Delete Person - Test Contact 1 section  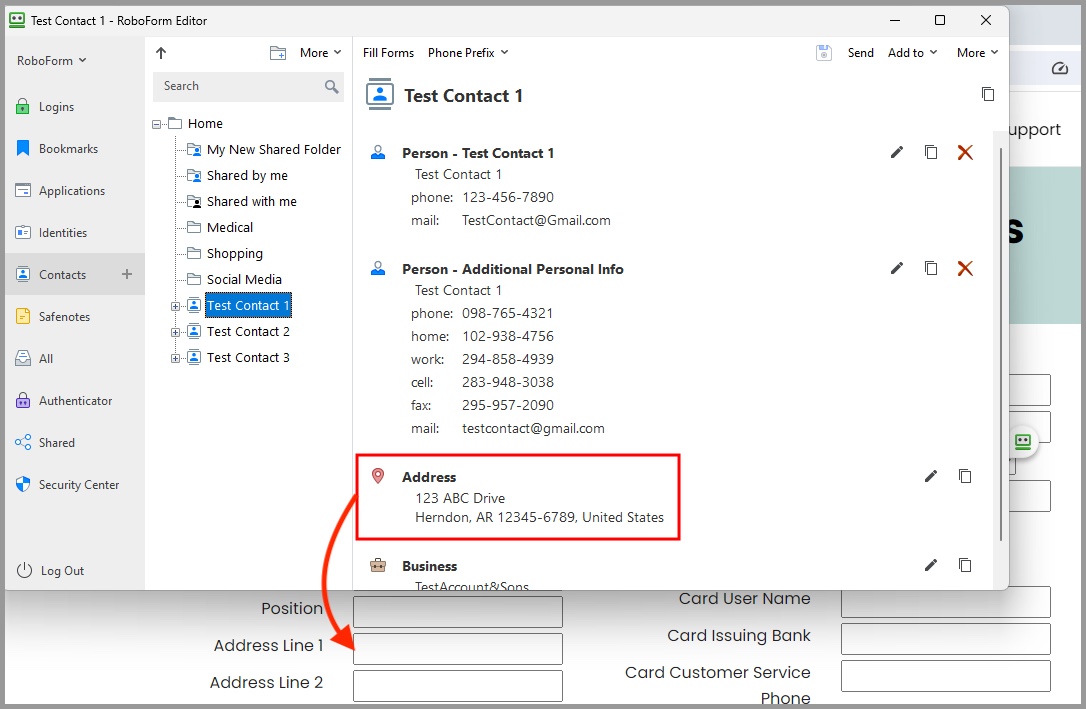coord(965,152)
